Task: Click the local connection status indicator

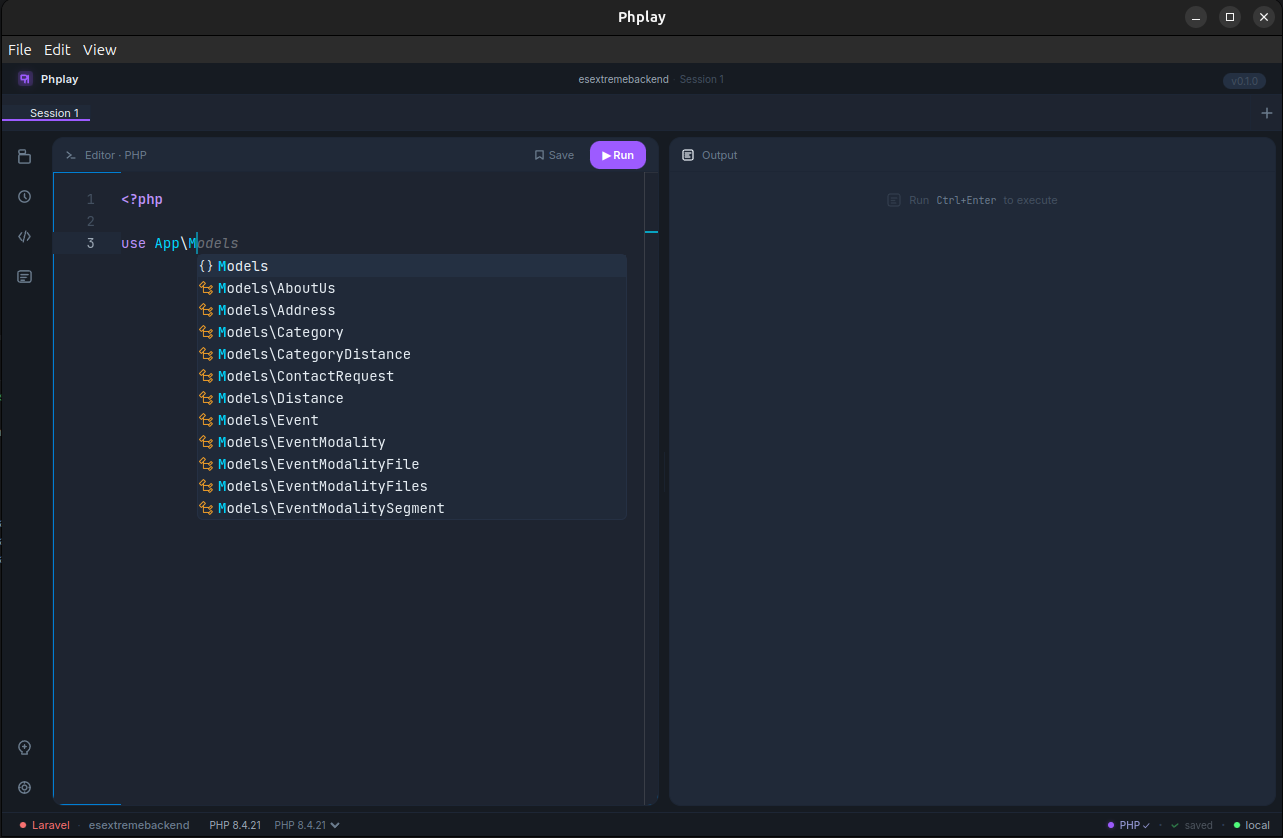Action: [x=1251, y=825]
